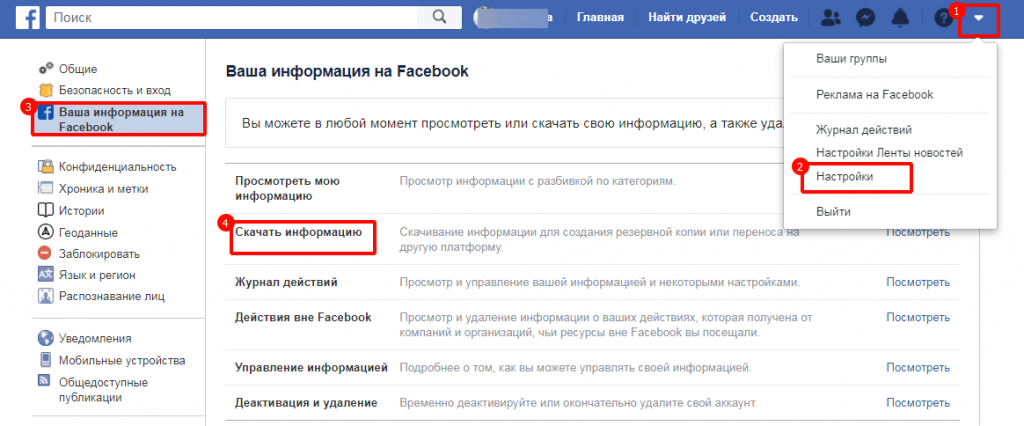Viewport: 1024px width, 426px height.
Task: Open Геоданные settings
Action: click(x=88, y=232)
